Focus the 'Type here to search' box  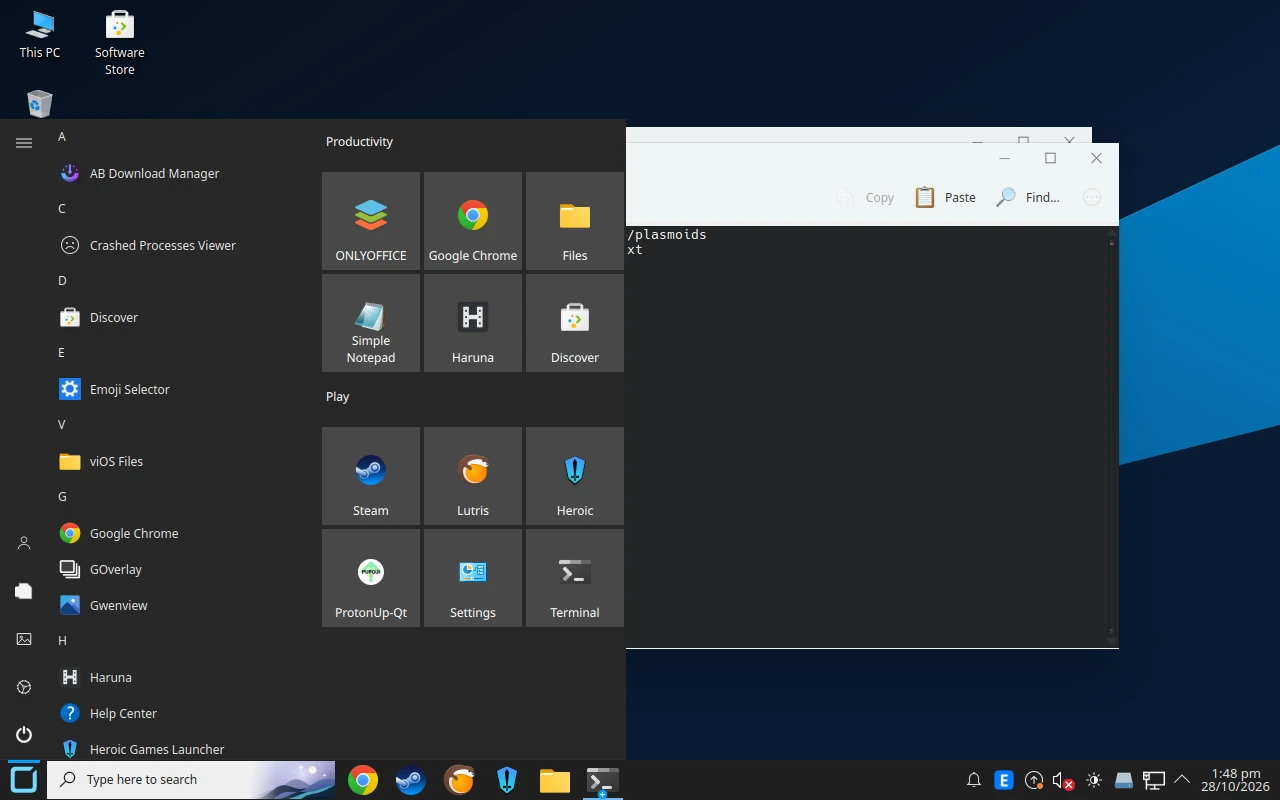[191, 779]
